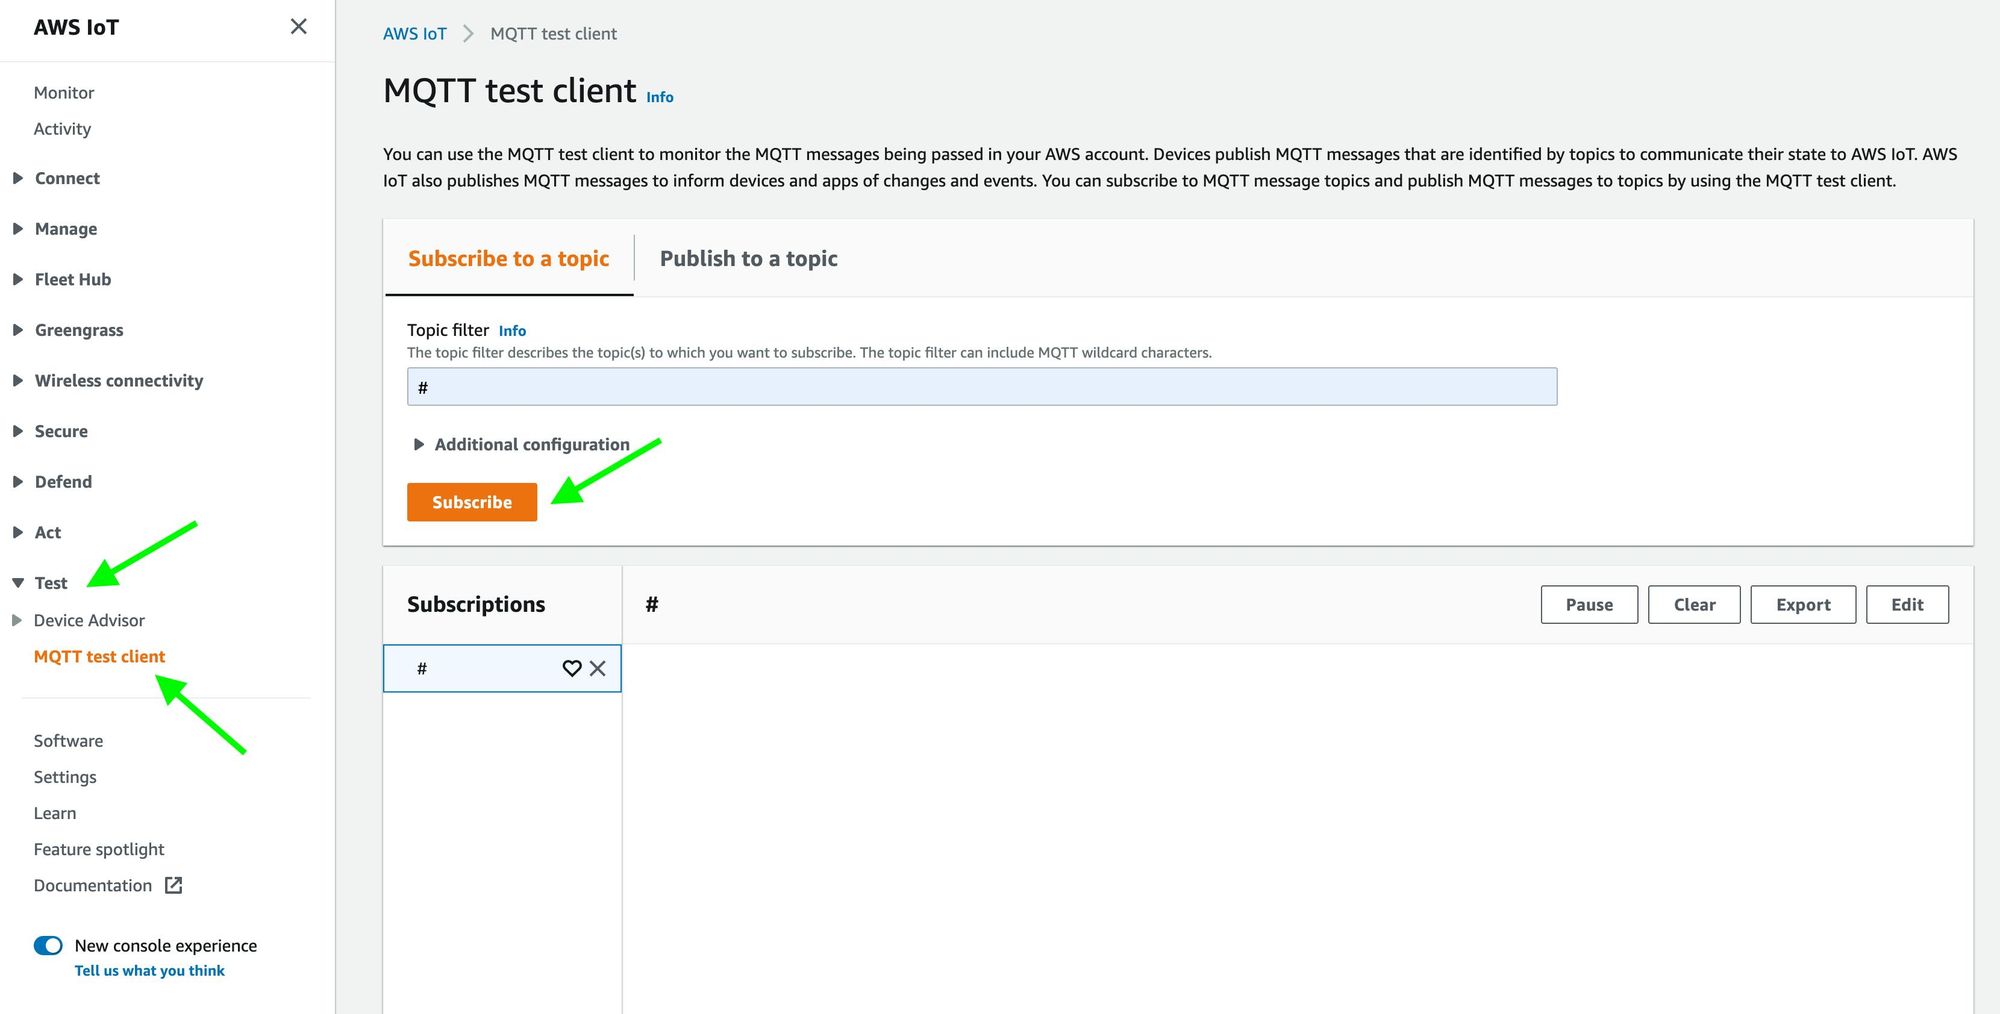Click Tell us what you think link
The height and width of the screenshot is (1014, 2000).
[150, 970]
